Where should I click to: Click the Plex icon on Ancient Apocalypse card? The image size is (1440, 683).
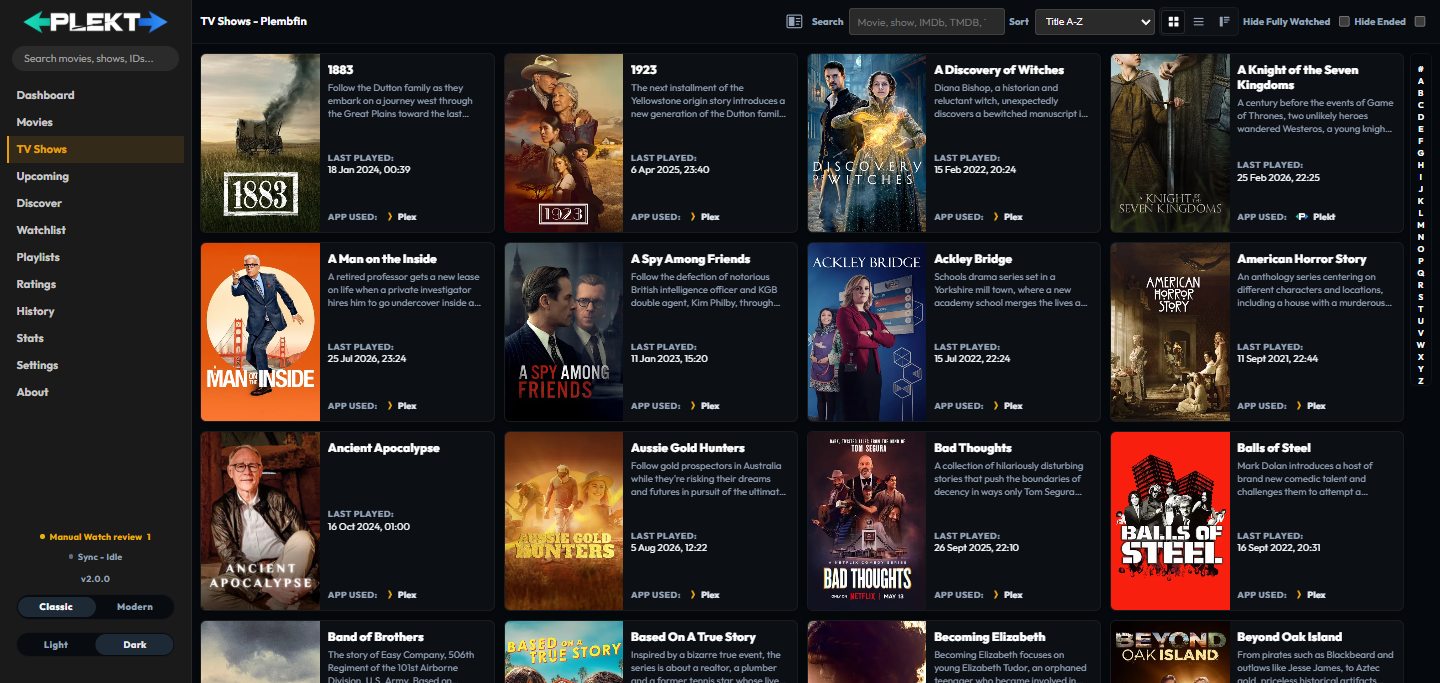tap(391, 595)
